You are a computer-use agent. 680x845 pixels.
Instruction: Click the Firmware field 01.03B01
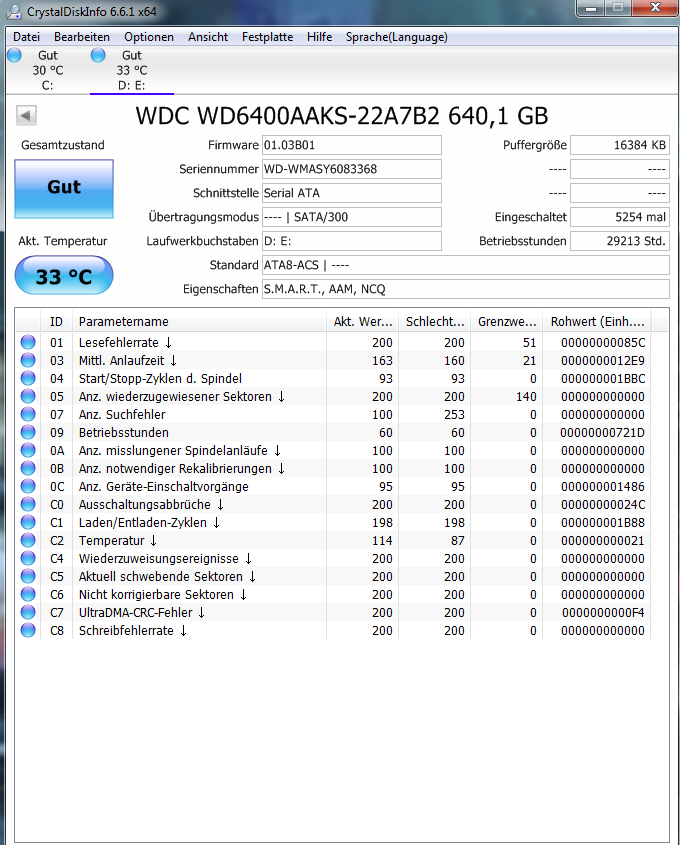tap(352, 145)
